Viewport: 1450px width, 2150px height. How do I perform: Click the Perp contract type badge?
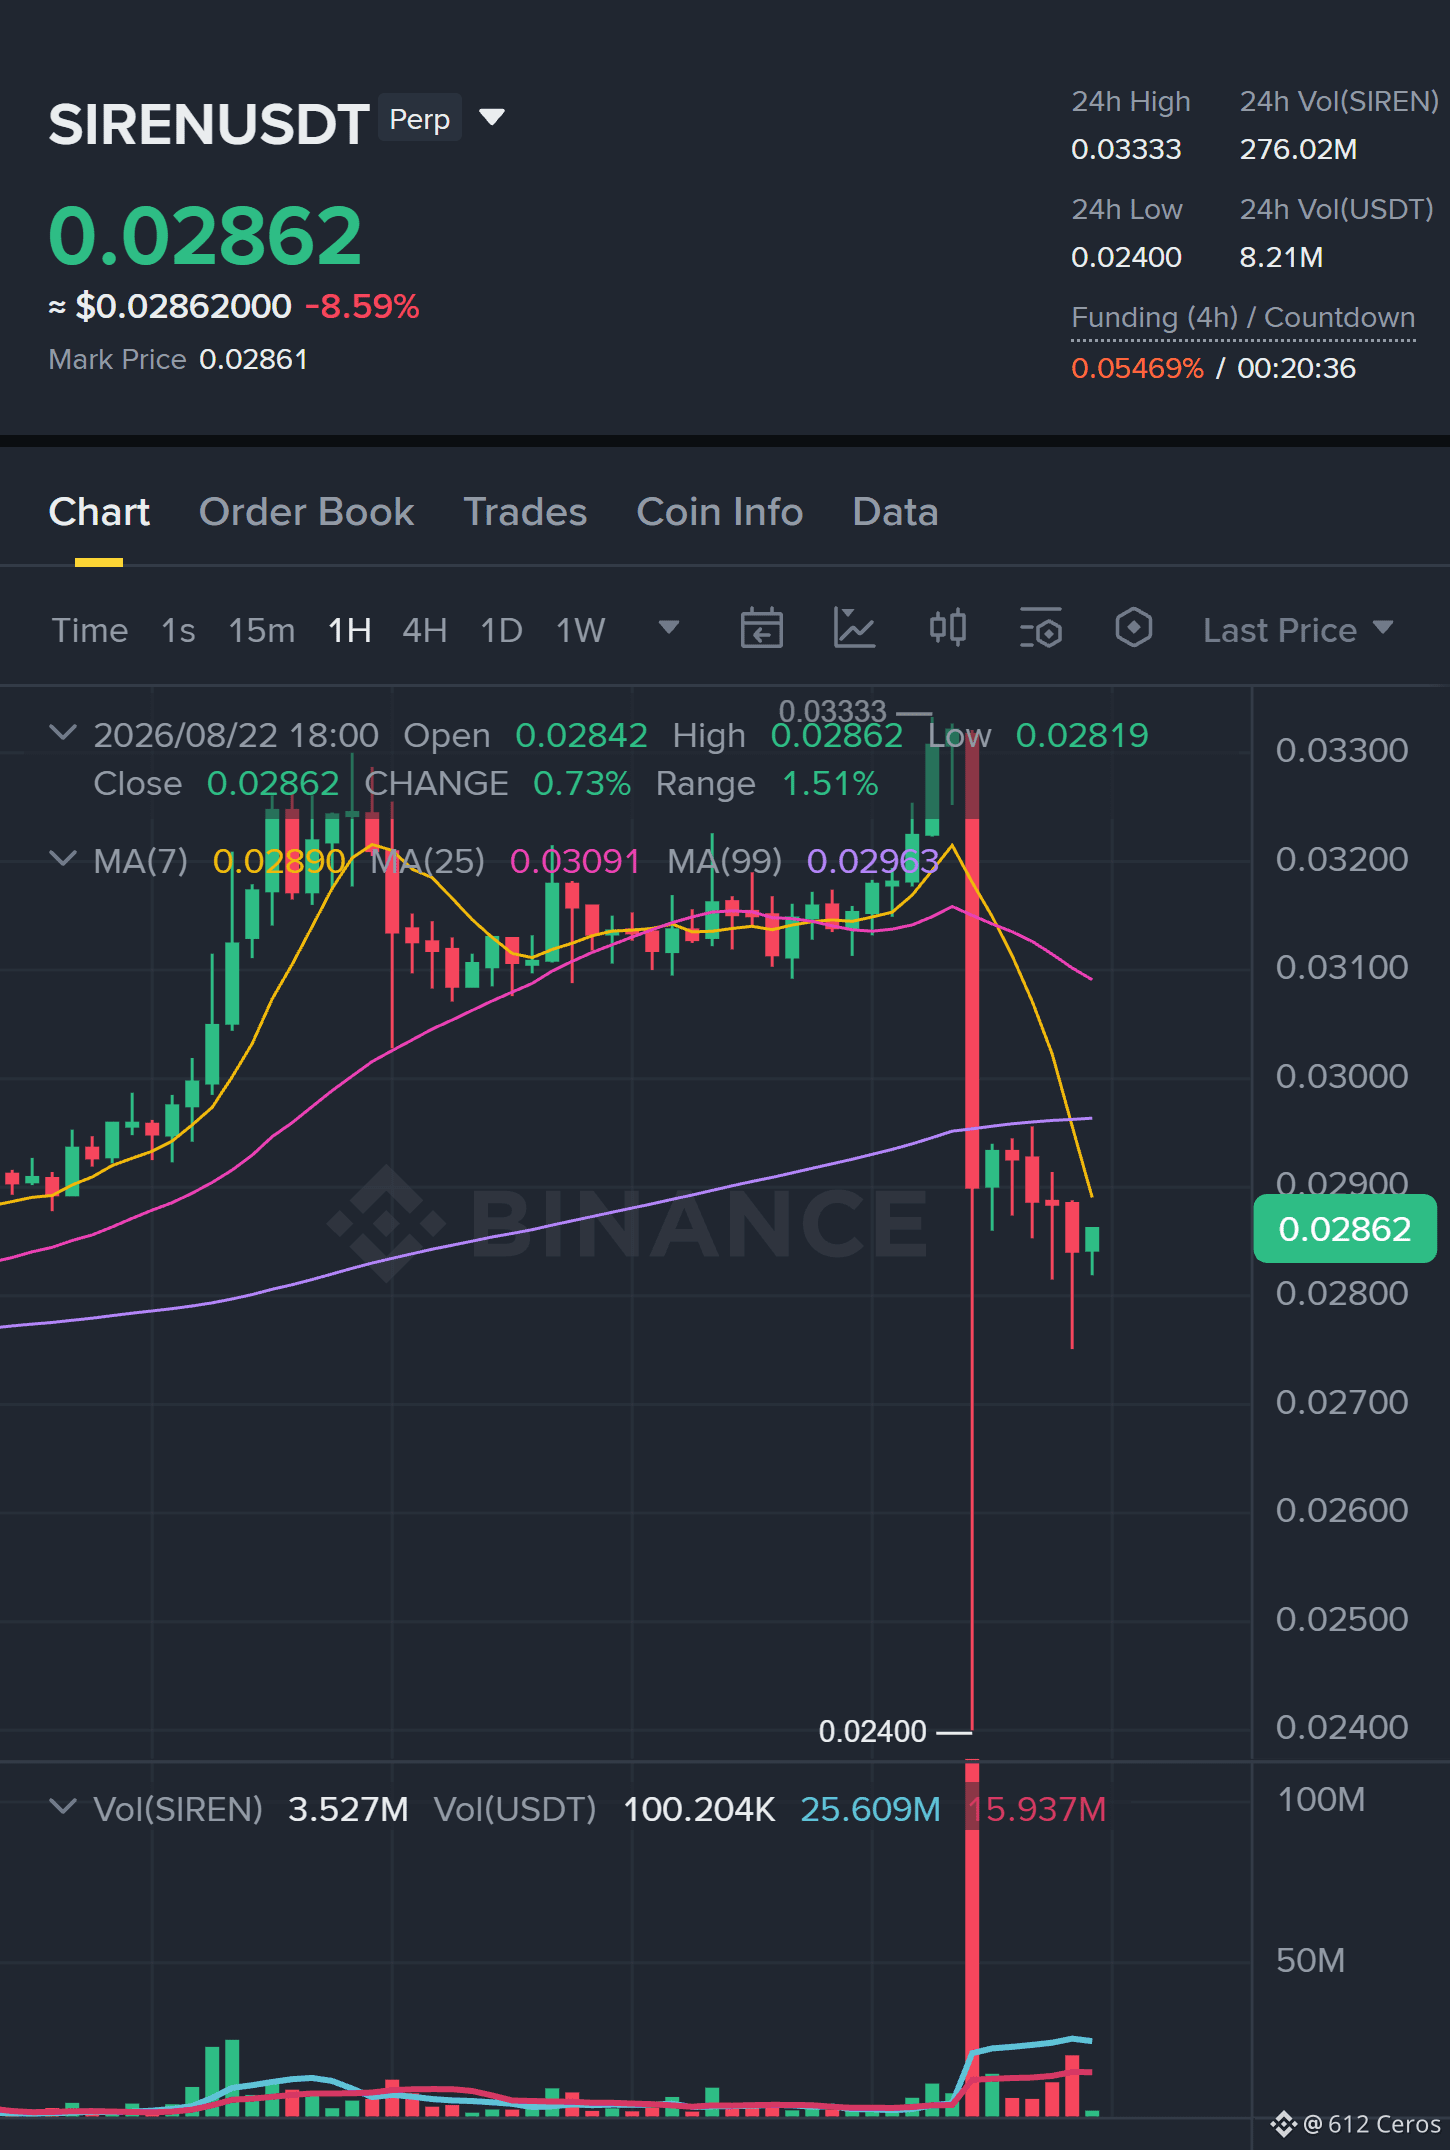(420, 119)
